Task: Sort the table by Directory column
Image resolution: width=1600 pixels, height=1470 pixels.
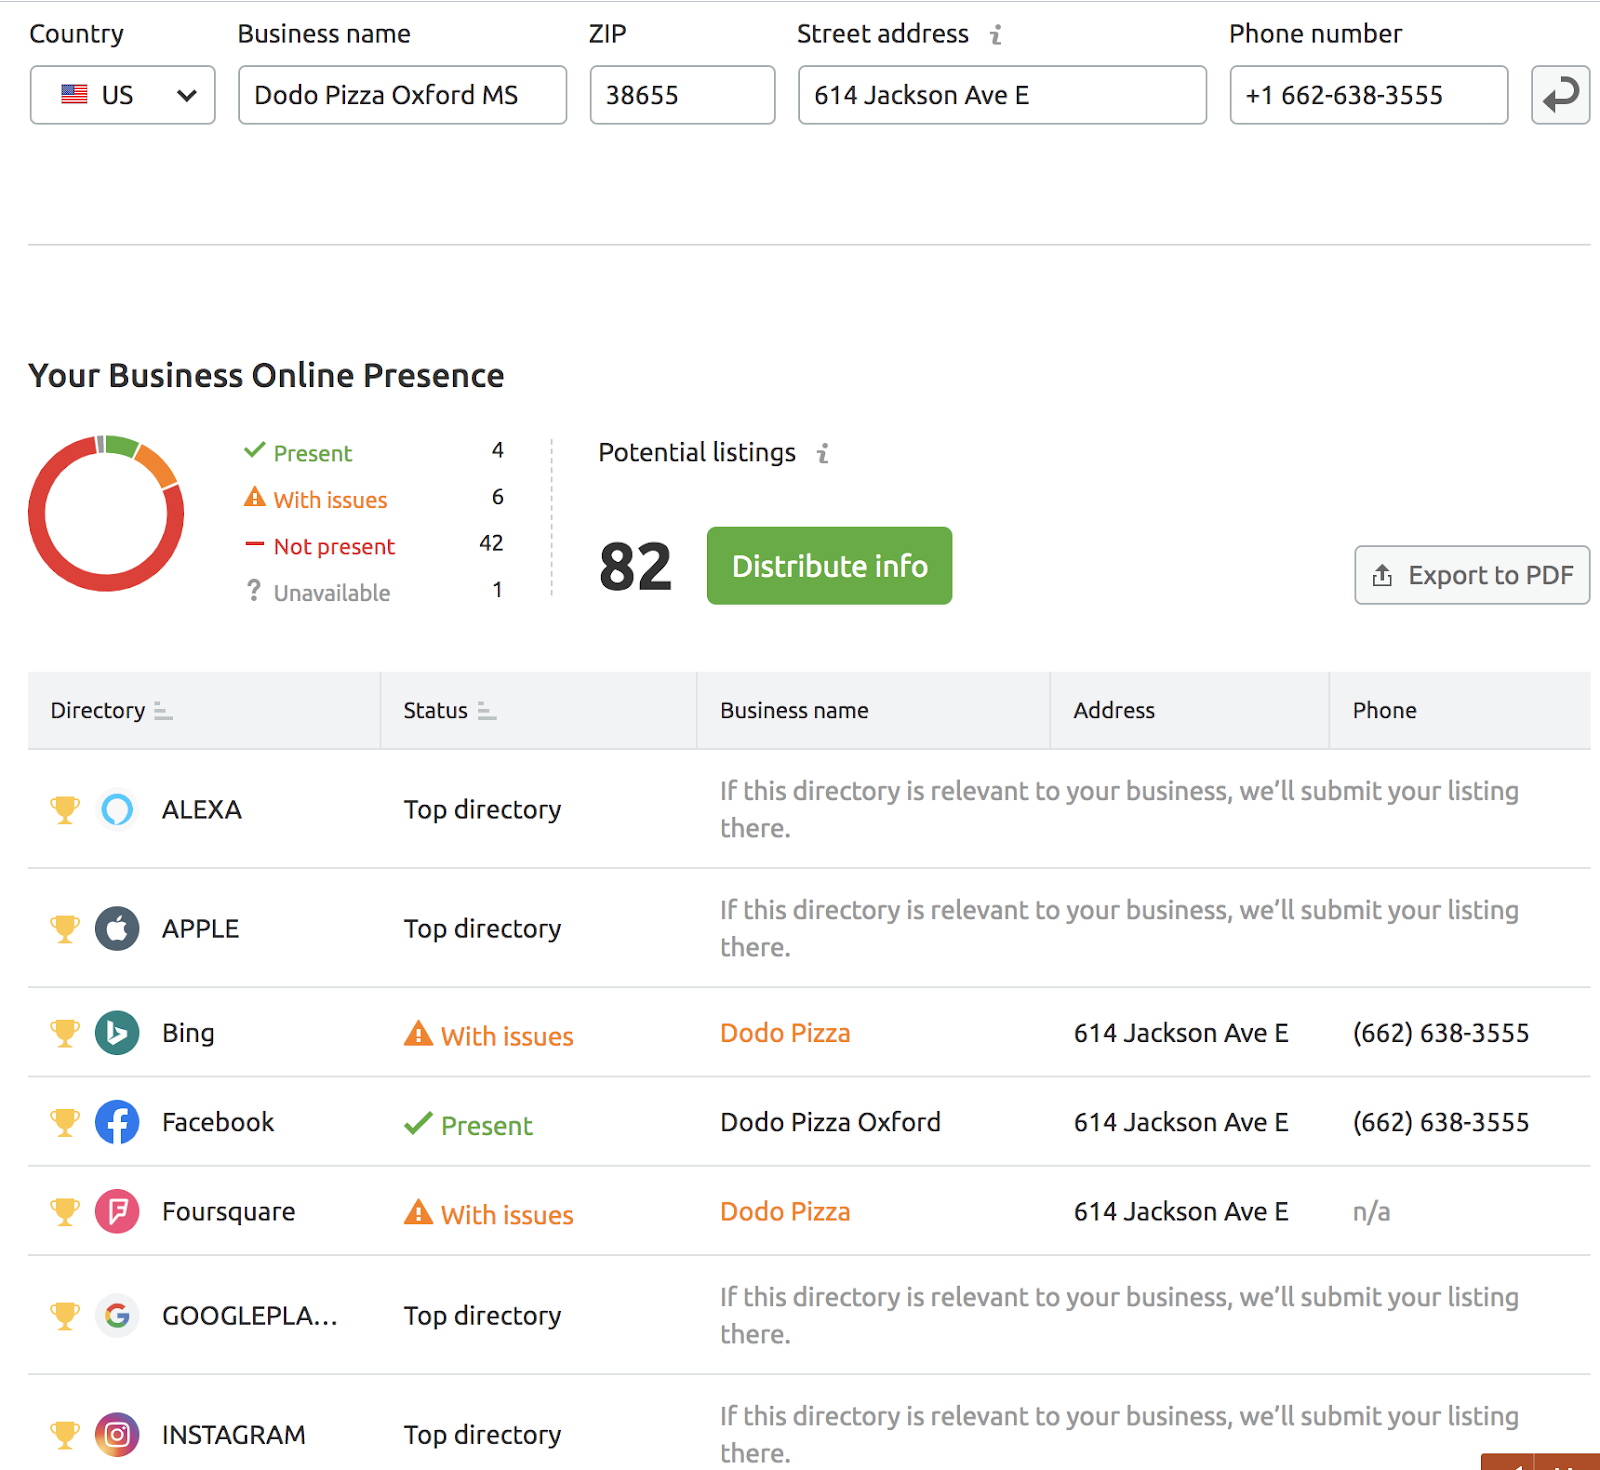Action: click(164, 712)
